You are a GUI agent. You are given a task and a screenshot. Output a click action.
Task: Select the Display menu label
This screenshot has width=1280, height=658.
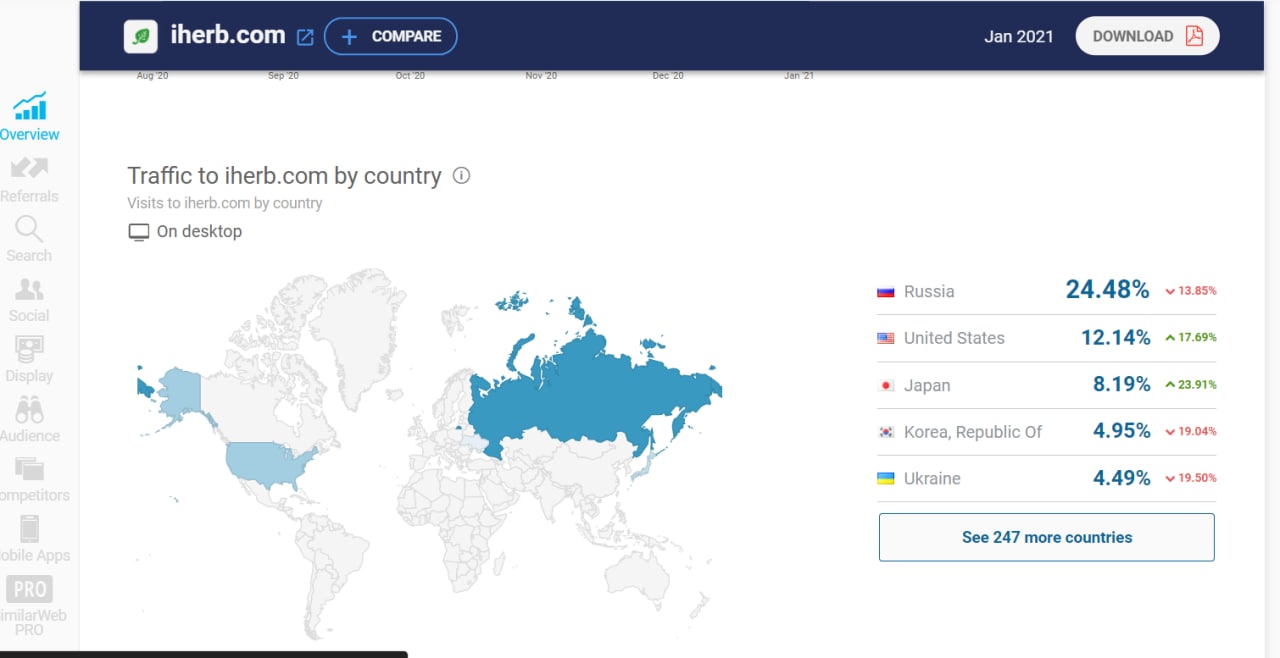click(29, 376)
